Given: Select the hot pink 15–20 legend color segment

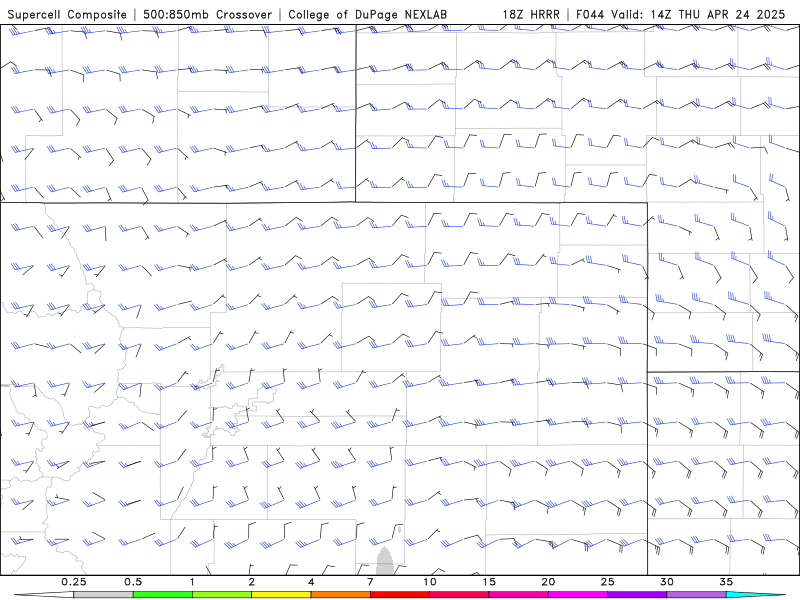Looking at the screenshot, I should click(518, 595).
